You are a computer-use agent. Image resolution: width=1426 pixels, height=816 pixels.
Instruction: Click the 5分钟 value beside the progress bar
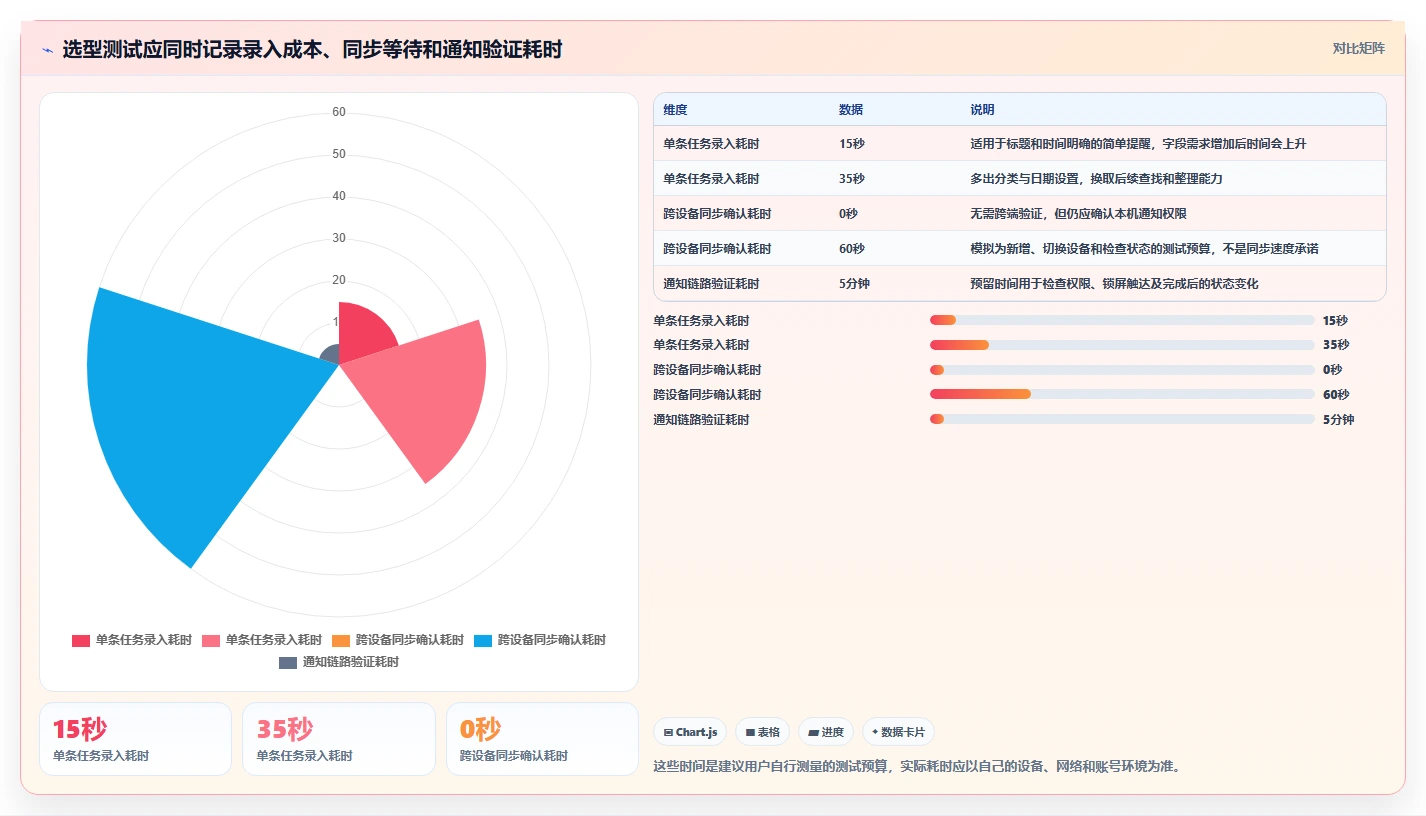[1338, 420]
